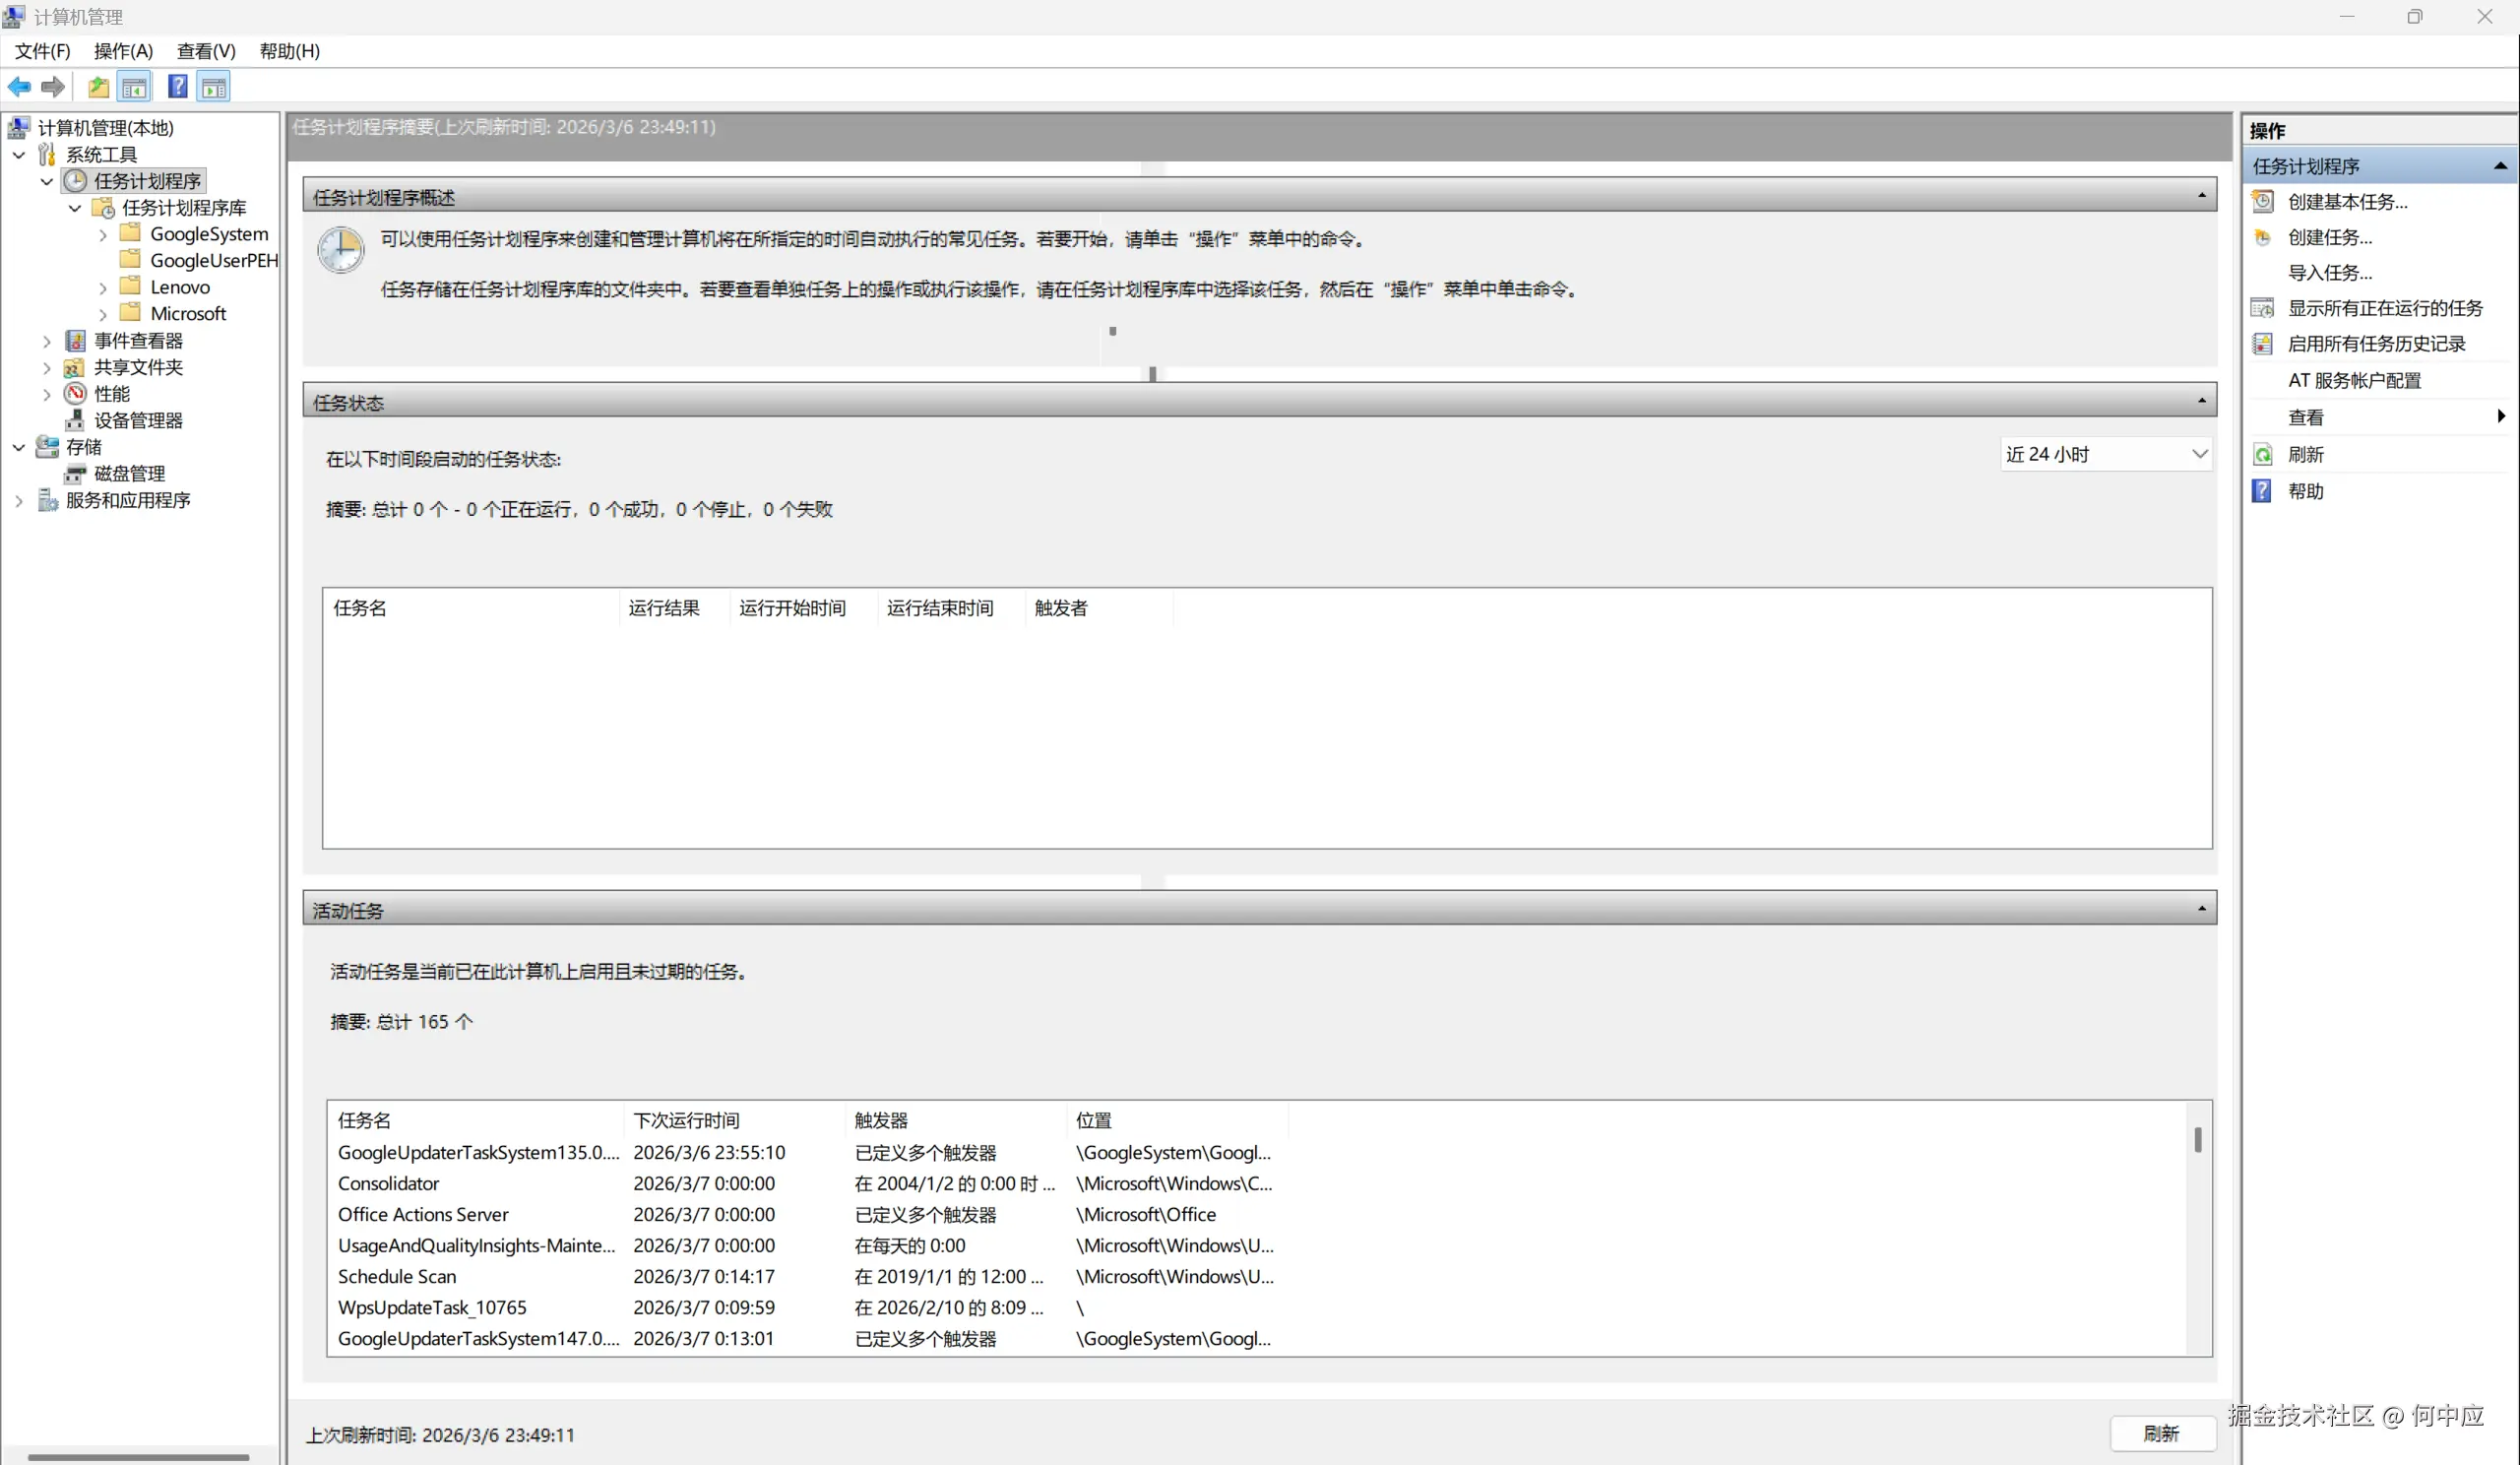Click Show all running tasks icon

click(2262, 308)
